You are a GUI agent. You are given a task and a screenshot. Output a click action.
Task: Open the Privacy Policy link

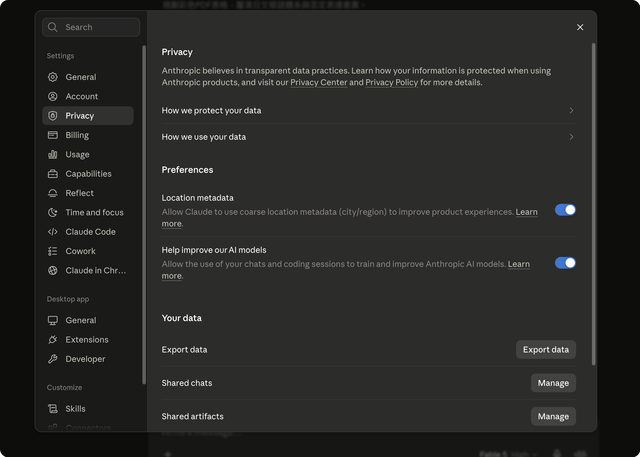(x=391, y=82)
